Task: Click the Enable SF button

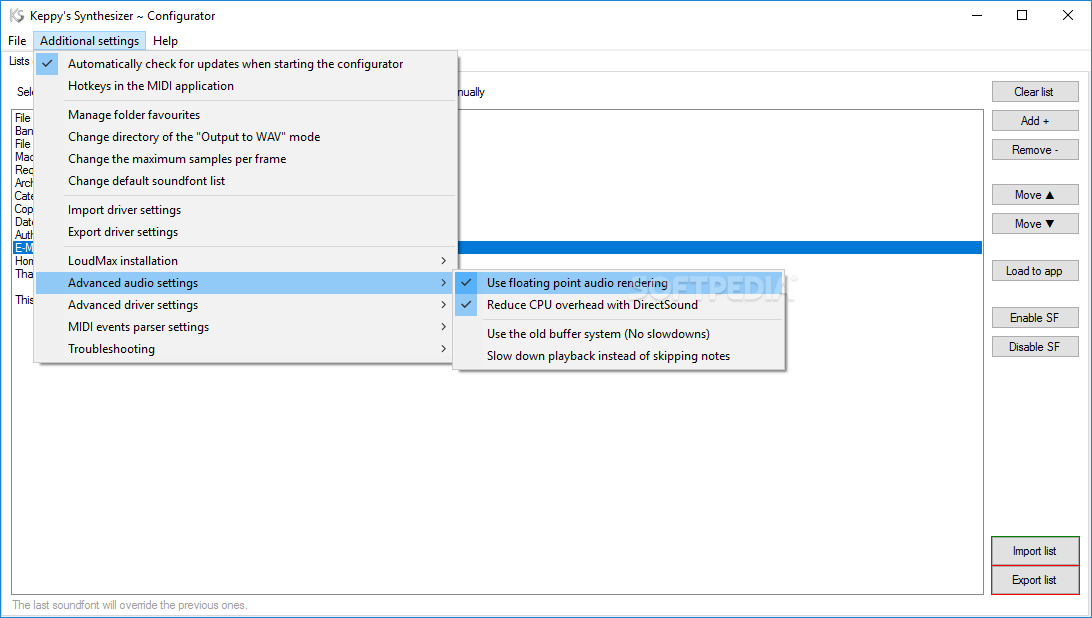Action: click(1035, 318)
